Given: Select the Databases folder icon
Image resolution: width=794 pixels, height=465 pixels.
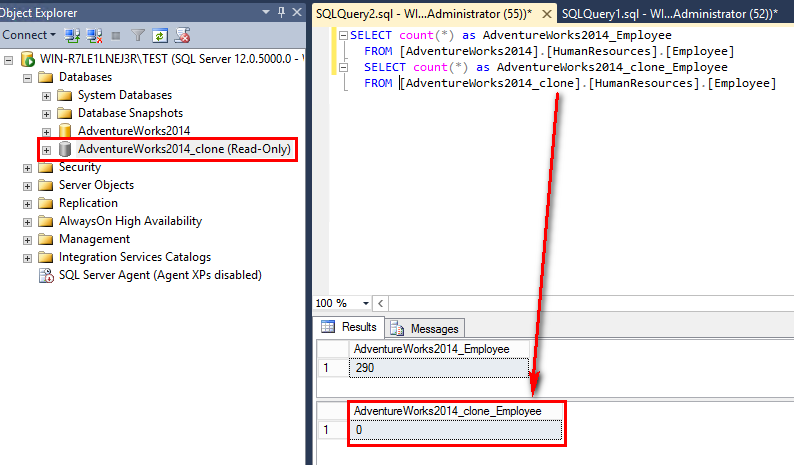Looking at the screenshot, I should pos(46,77).
